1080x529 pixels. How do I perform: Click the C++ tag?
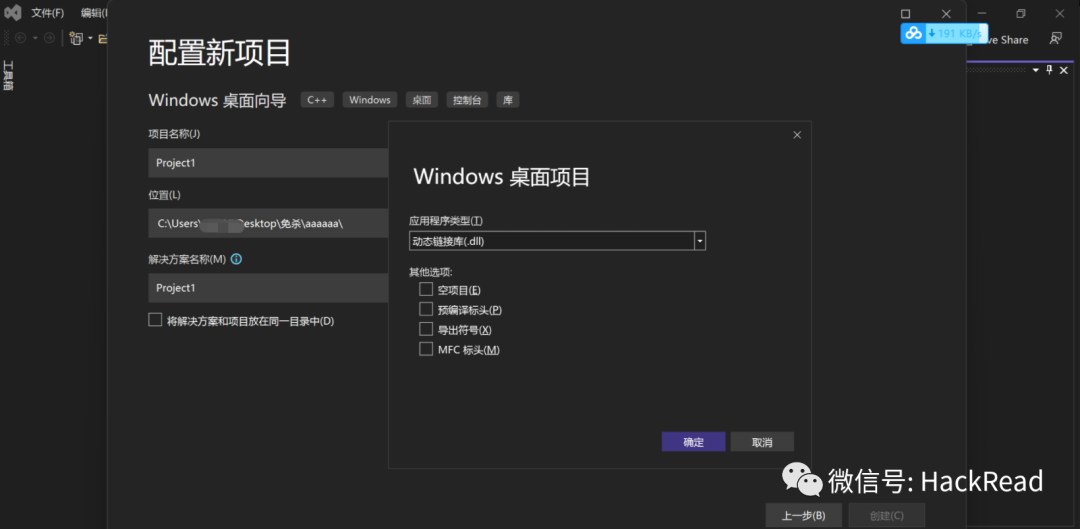317,100
